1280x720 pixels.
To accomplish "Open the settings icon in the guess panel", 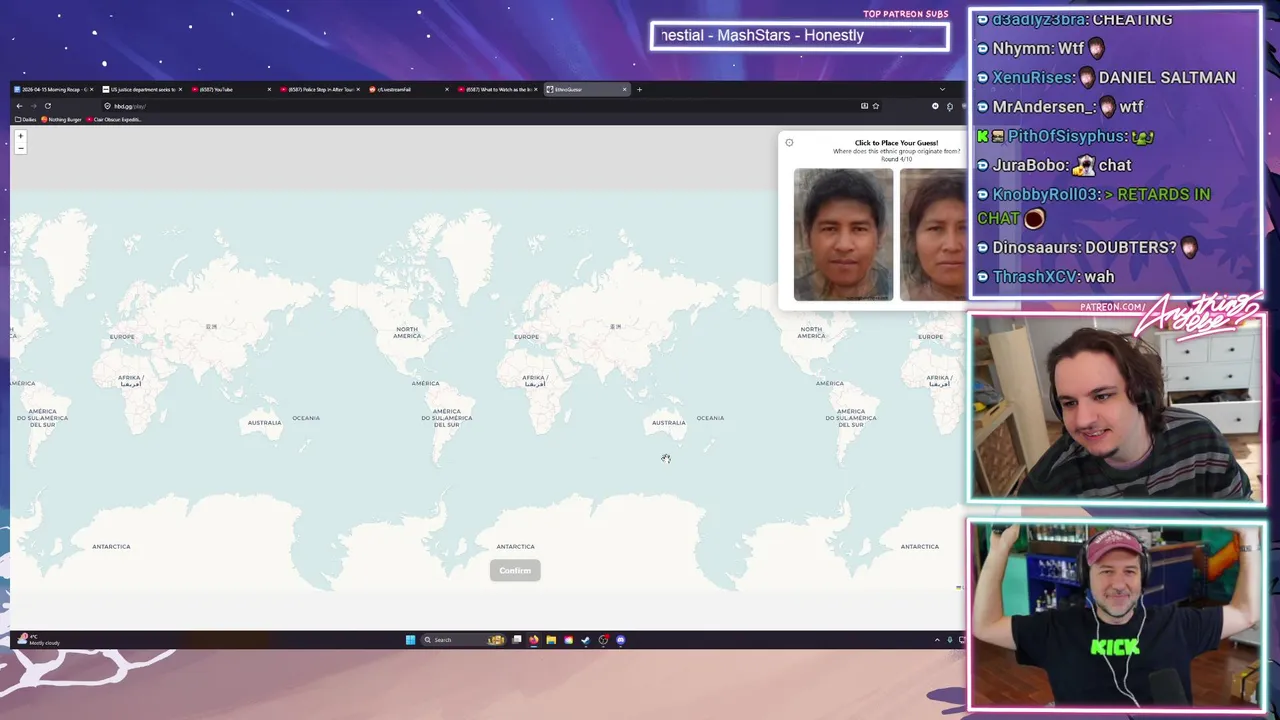I will point(789,143).
